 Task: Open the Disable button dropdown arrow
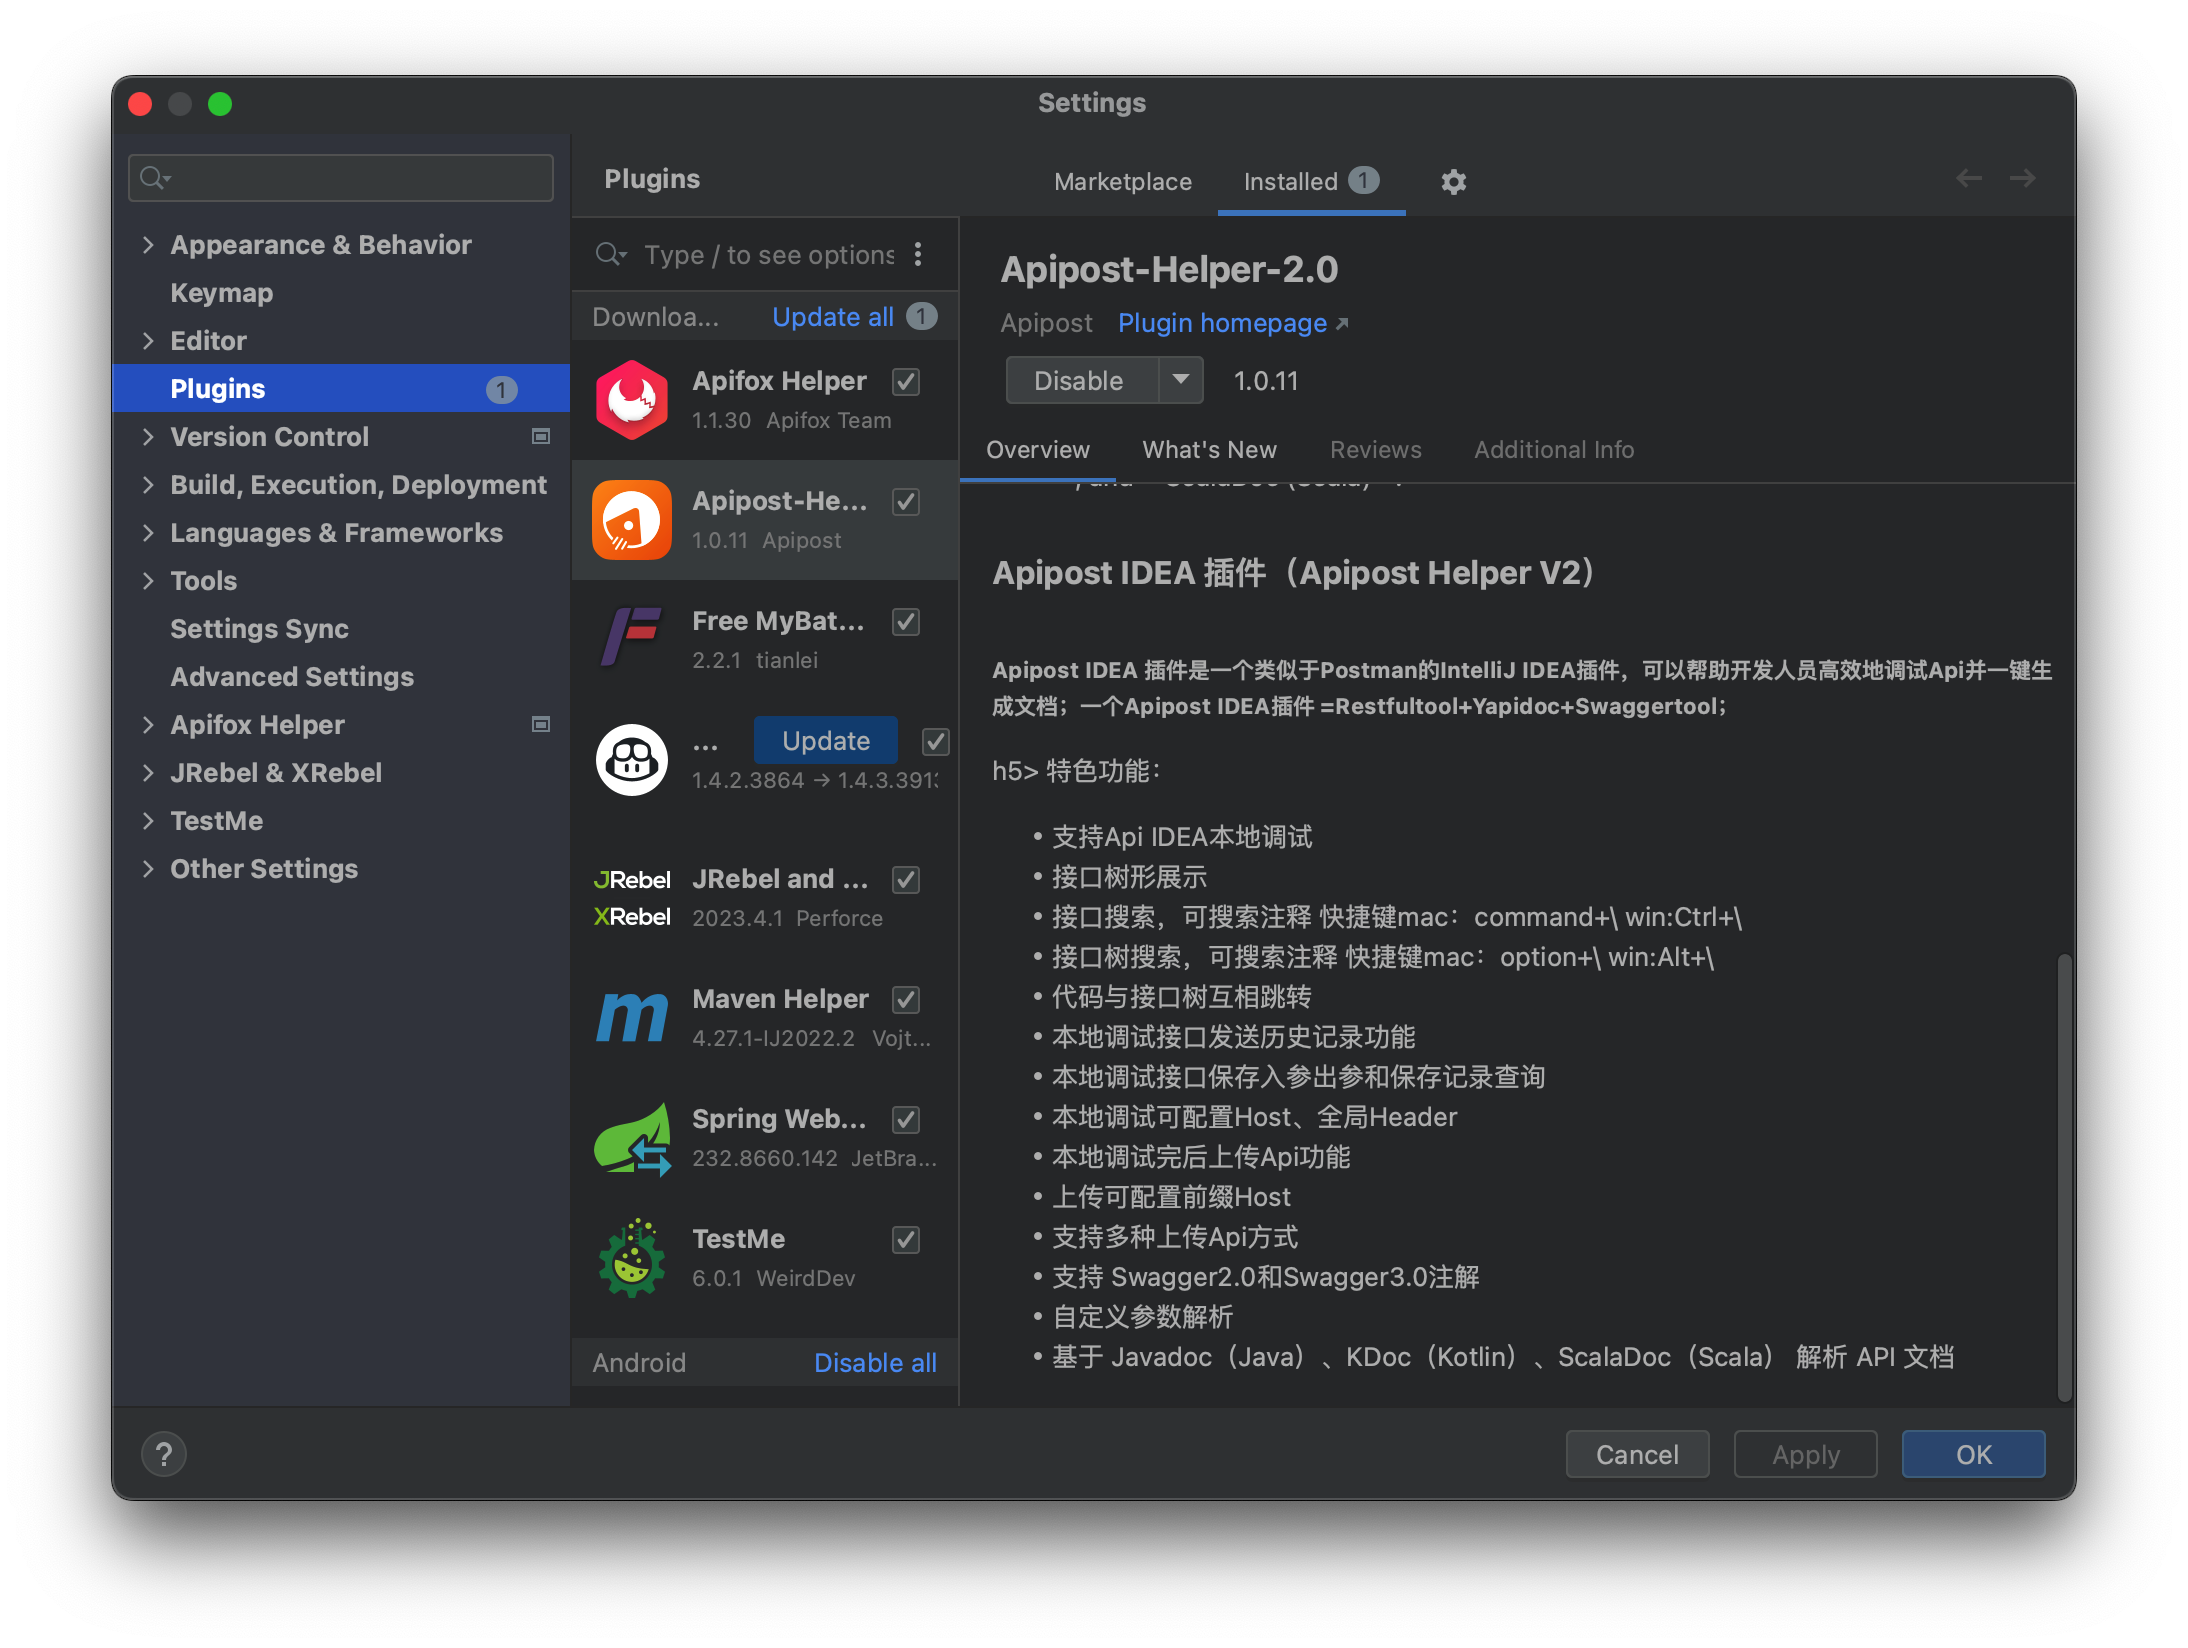[1181, 380]
